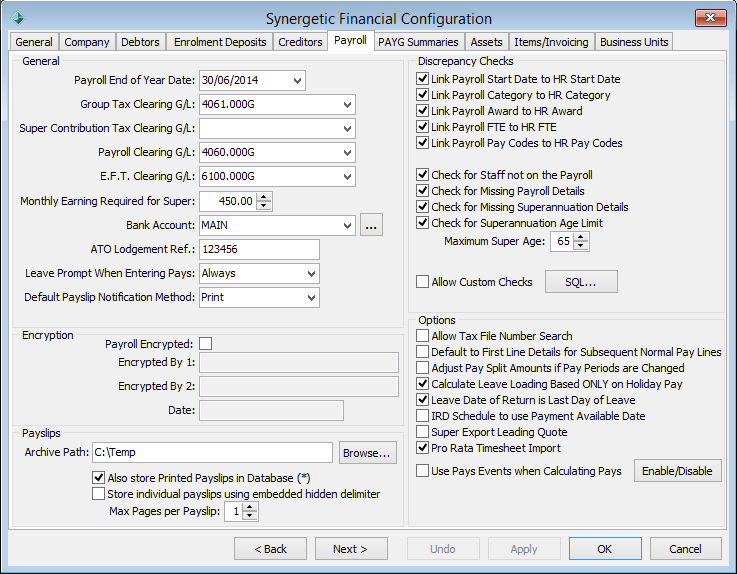Check Default to First Line Details option
Screen dimensions: 737x574
tap(423, 352)
